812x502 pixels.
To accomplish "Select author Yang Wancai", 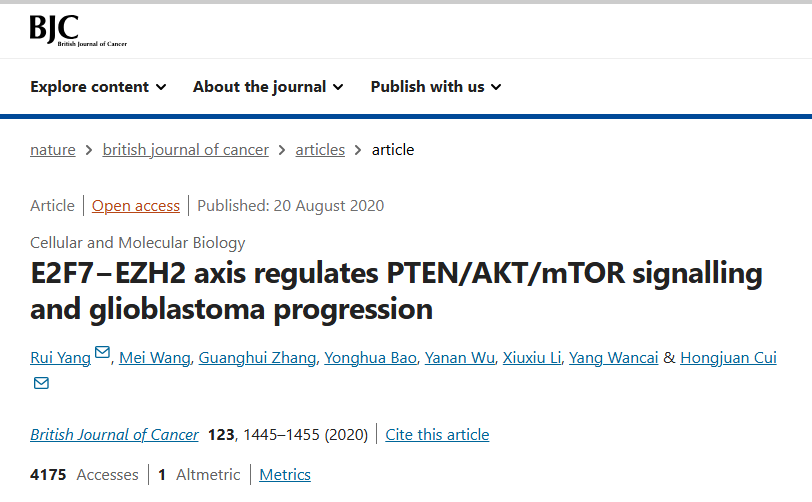I will [614, 357].
